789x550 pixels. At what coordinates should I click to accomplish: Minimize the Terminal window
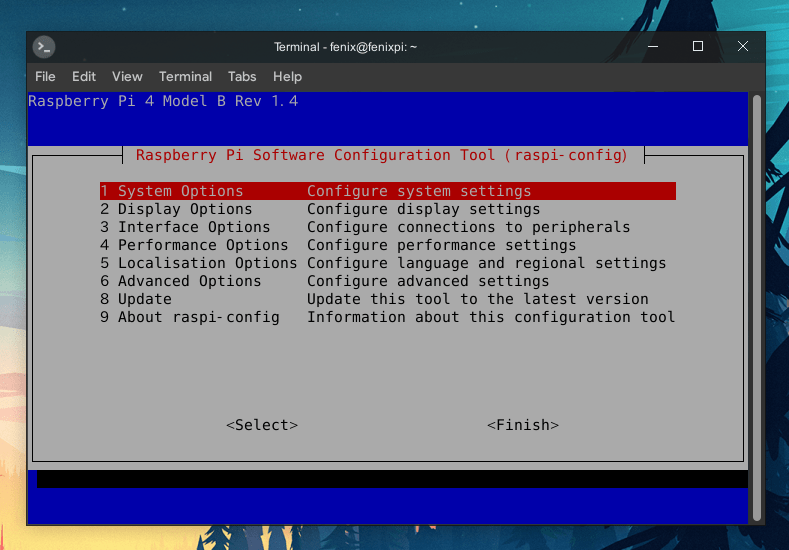(x=653, y=47)
